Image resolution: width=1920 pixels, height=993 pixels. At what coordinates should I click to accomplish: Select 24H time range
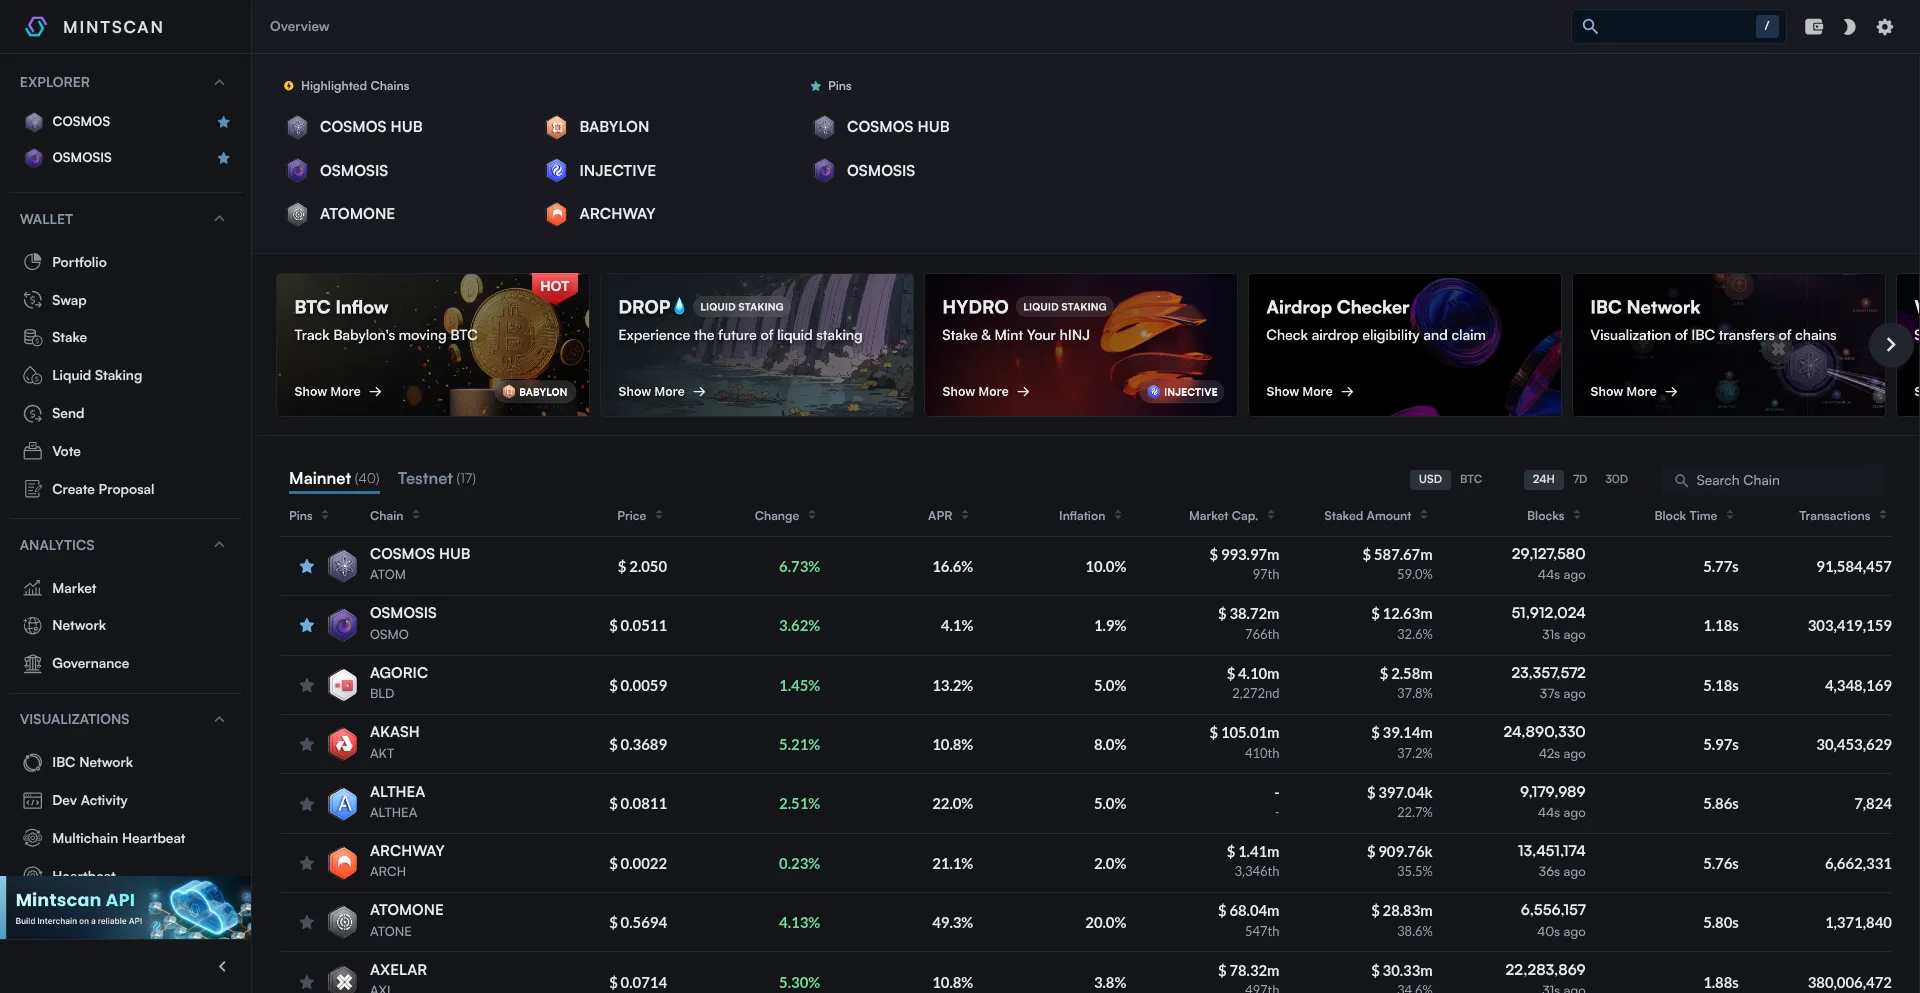point(1543,480)
